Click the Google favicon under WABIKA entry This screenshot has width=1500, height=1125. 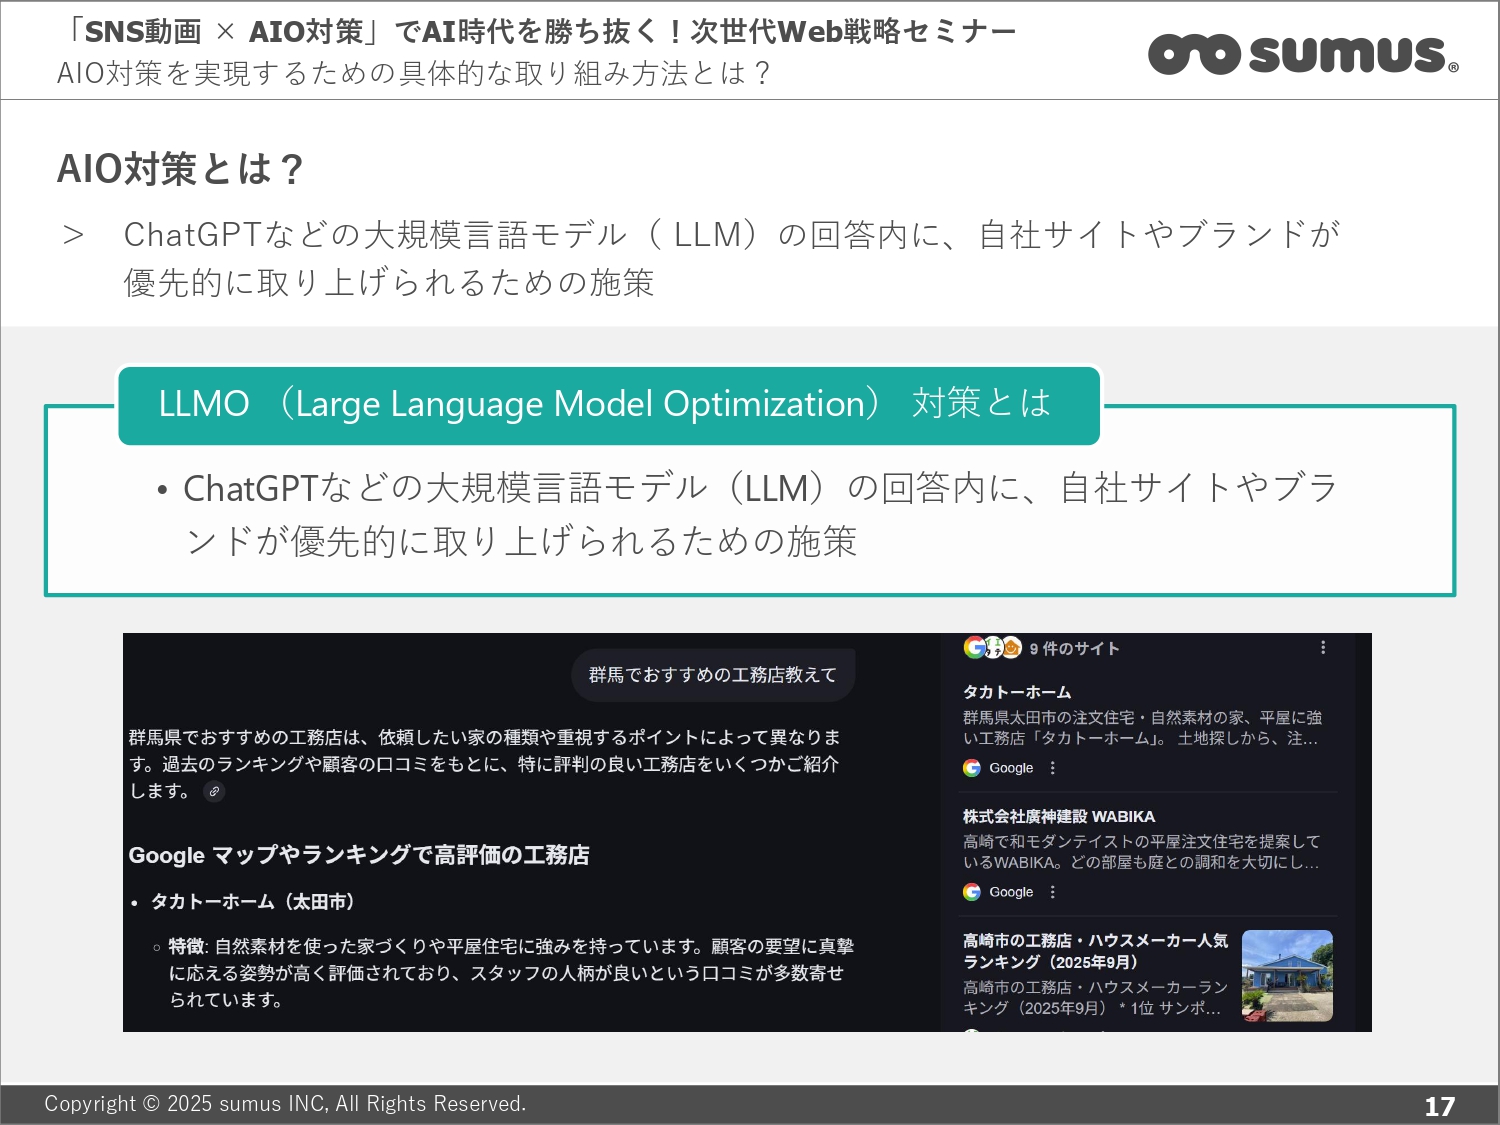972,891
